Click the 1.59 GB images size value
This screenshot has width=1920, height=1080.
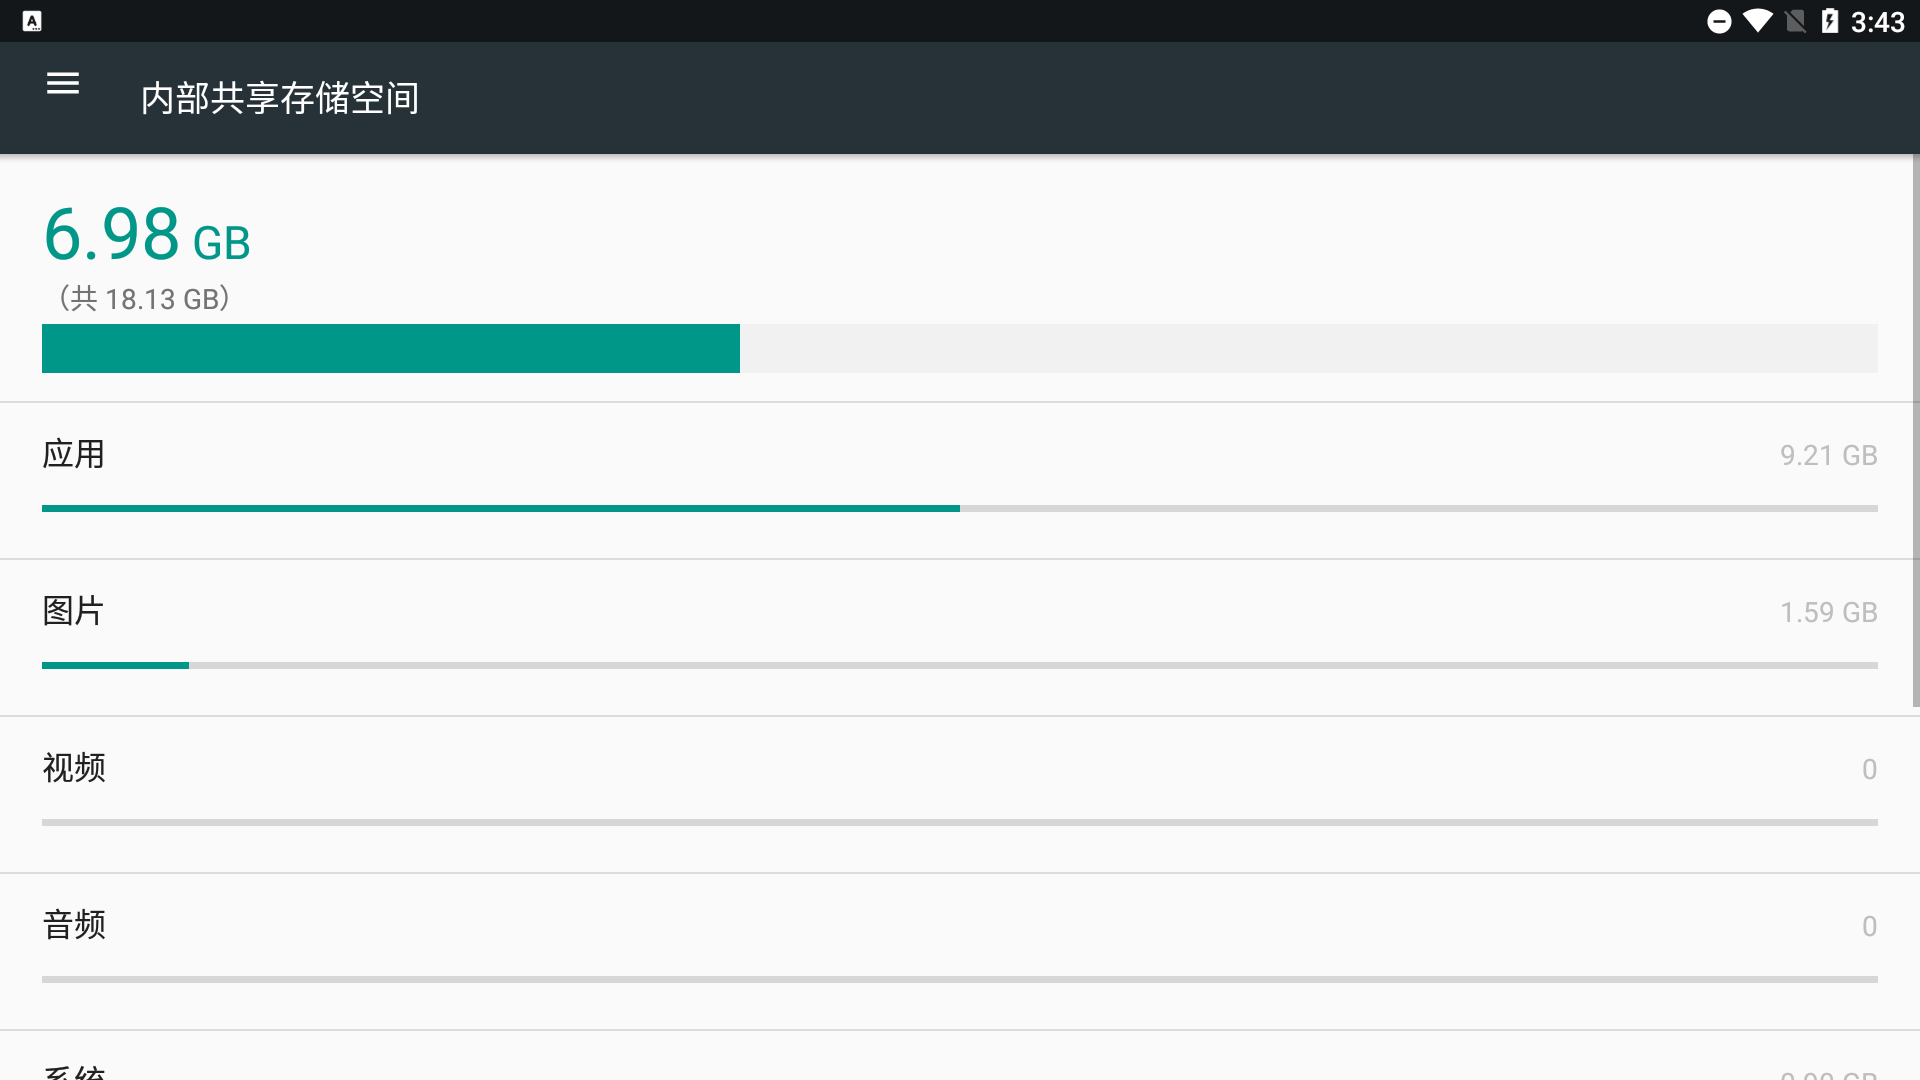click(1828, 613)
